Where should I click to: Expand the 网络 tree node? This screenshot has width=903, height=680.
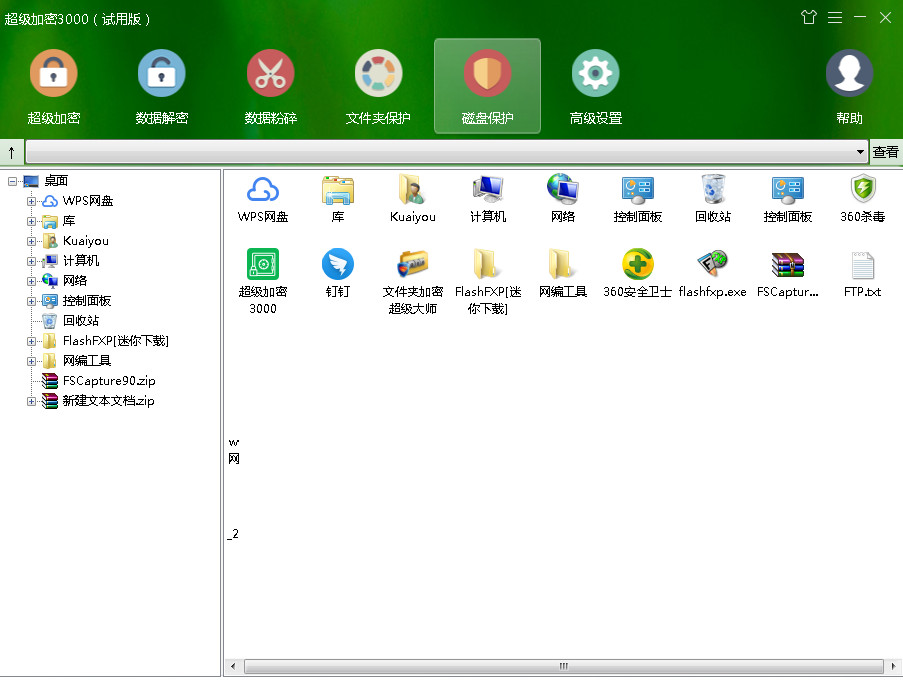pyautogui.click(x=32, y=282)
